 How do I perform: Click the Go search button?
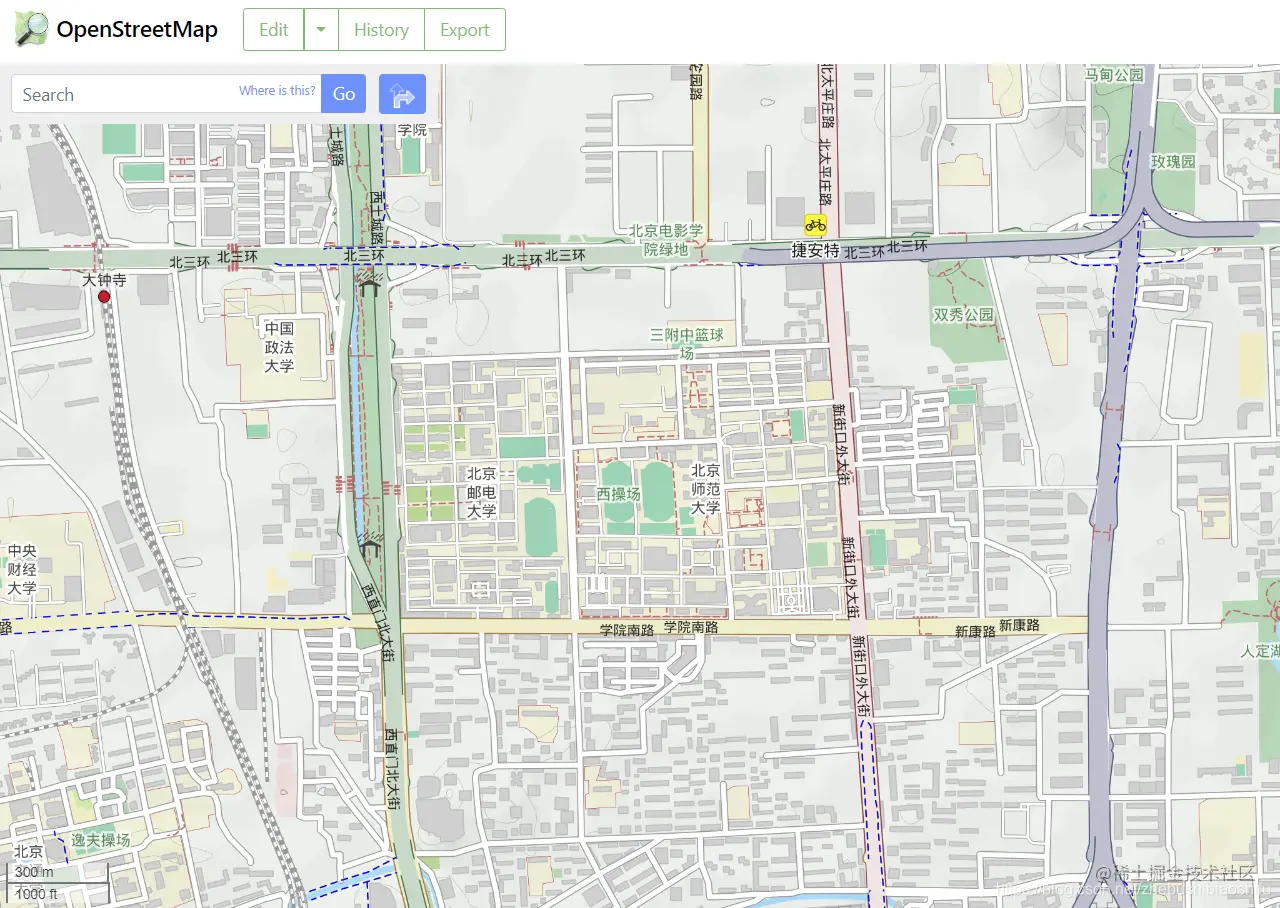pyautogui.click(x=344, y=94)
